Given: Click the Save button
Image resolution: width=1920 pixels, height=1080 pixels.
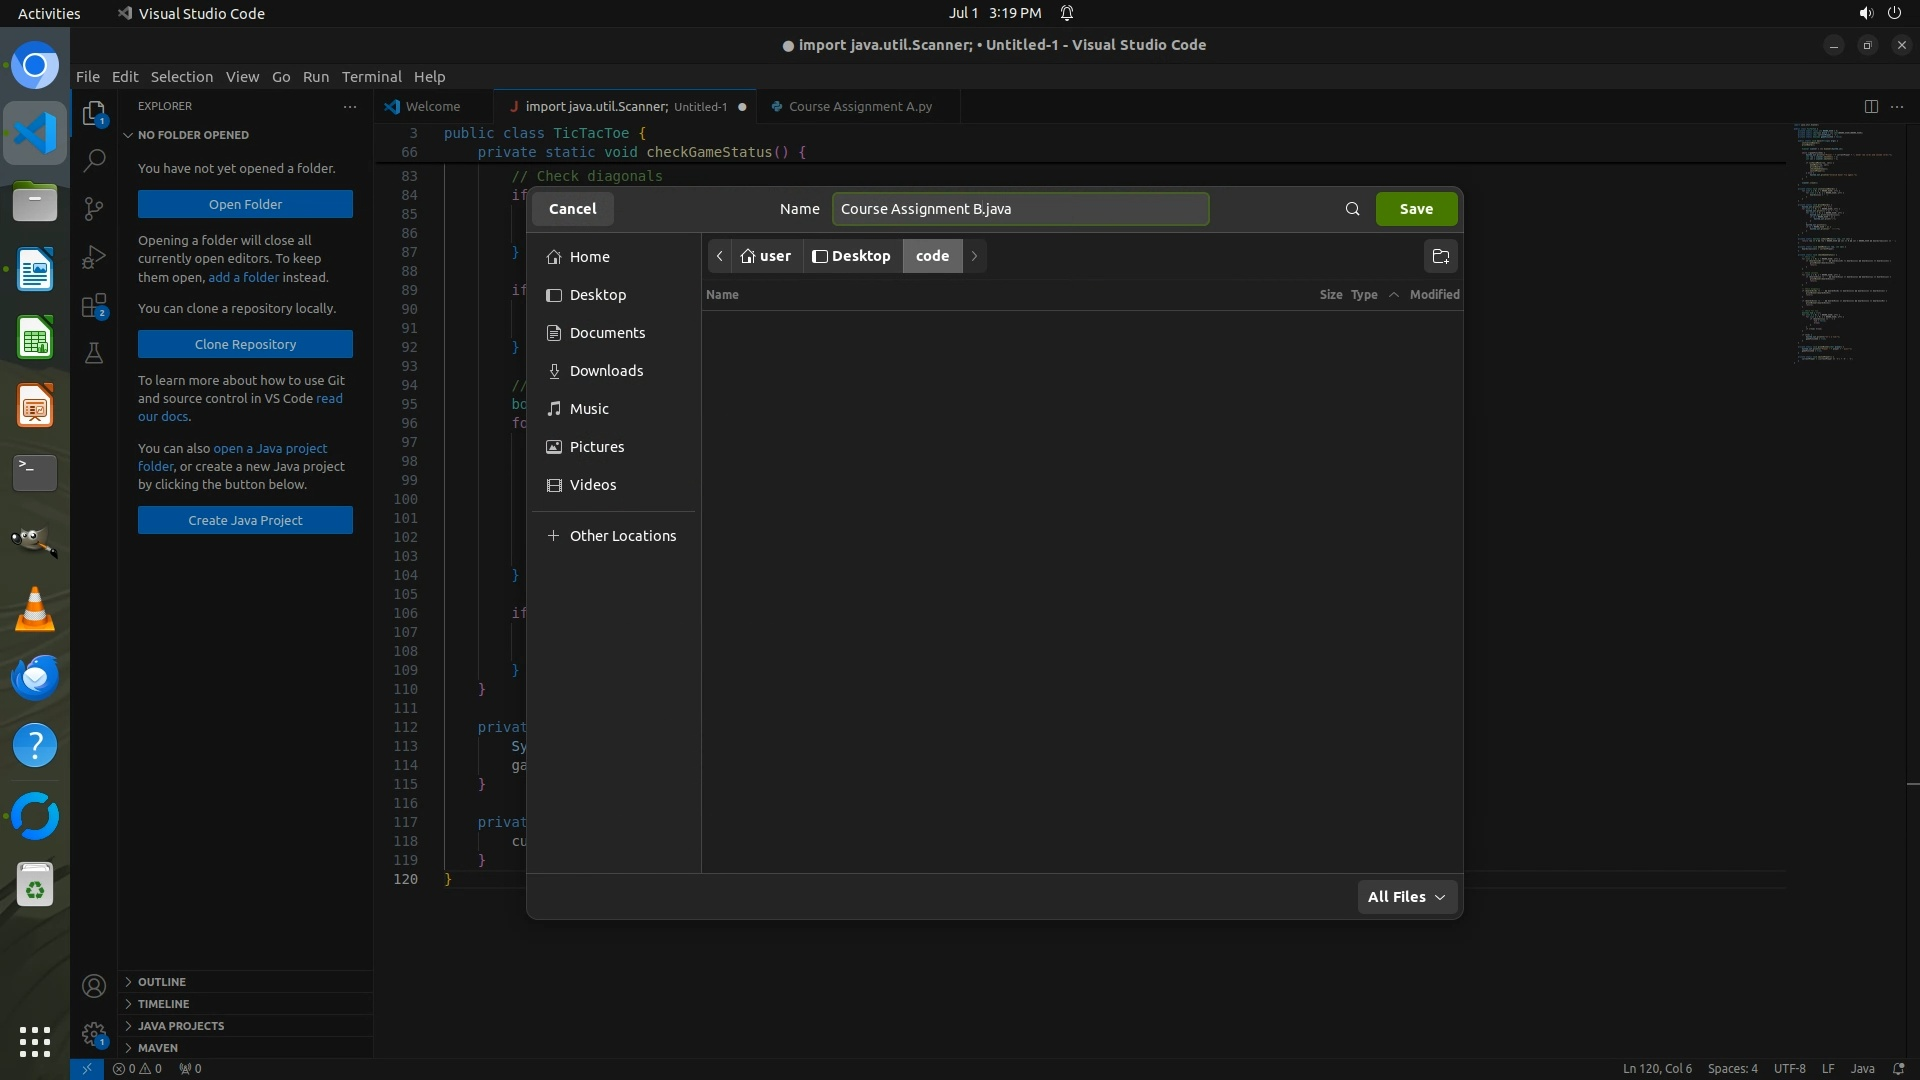Looking at the screenshot, I should tap(1416, 209).
